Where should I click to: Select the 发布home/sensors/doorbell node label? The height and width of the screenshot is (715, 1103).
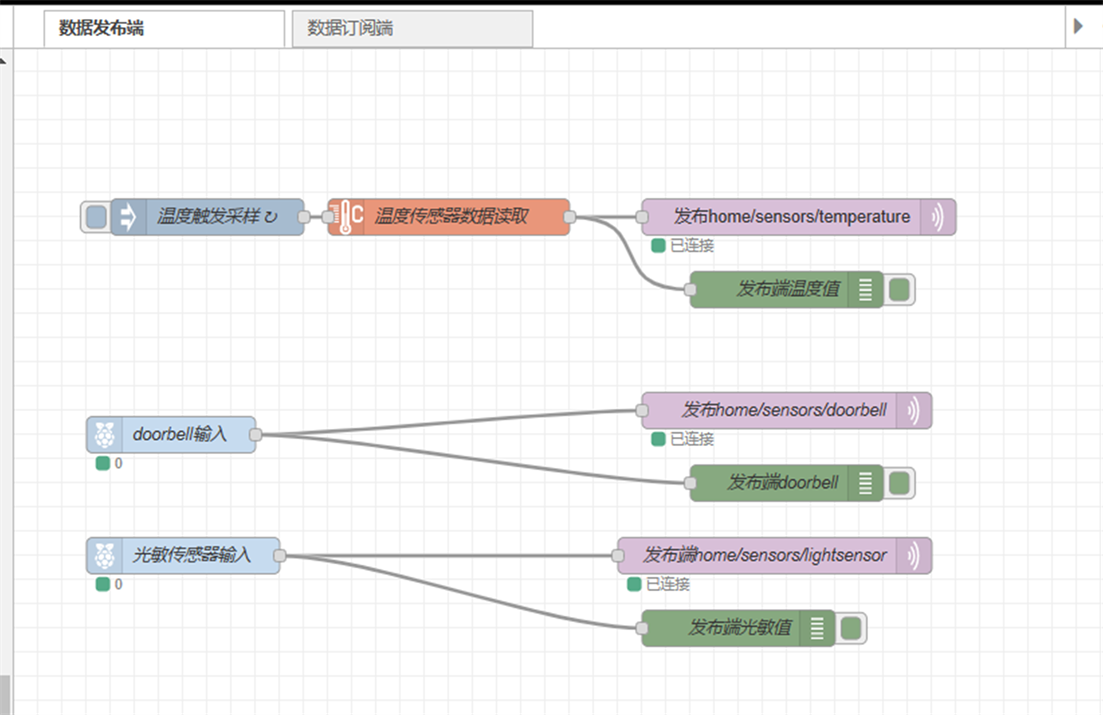[784, 410]
